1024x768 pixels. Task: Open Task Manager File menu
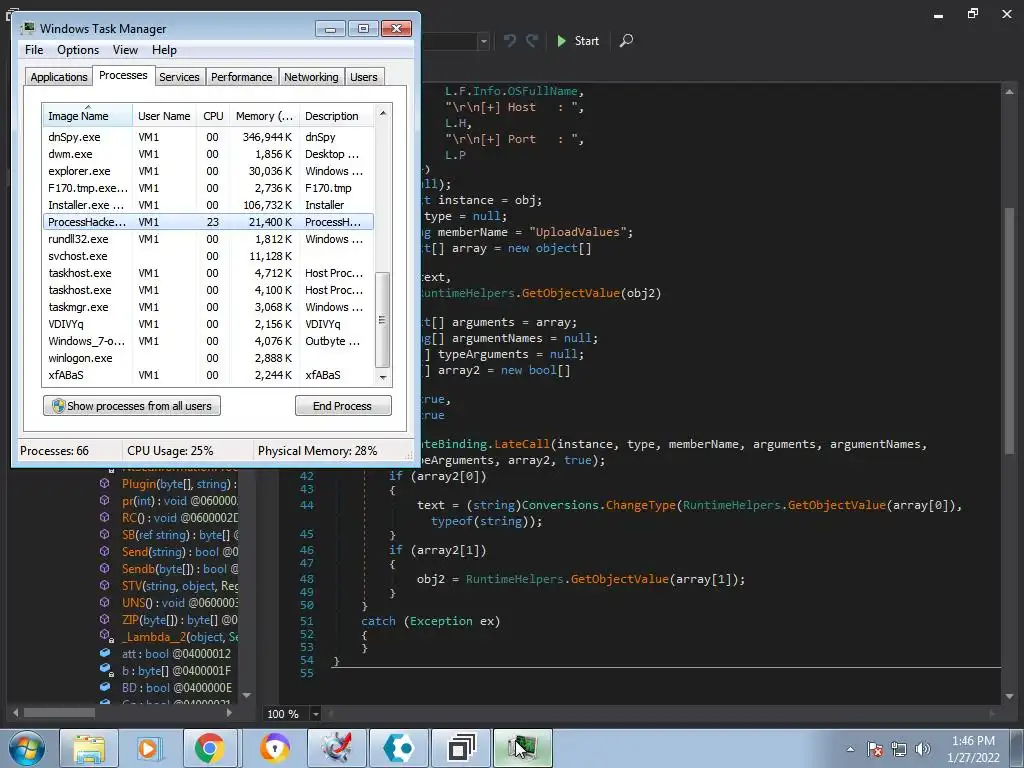[x=34, y=50]
